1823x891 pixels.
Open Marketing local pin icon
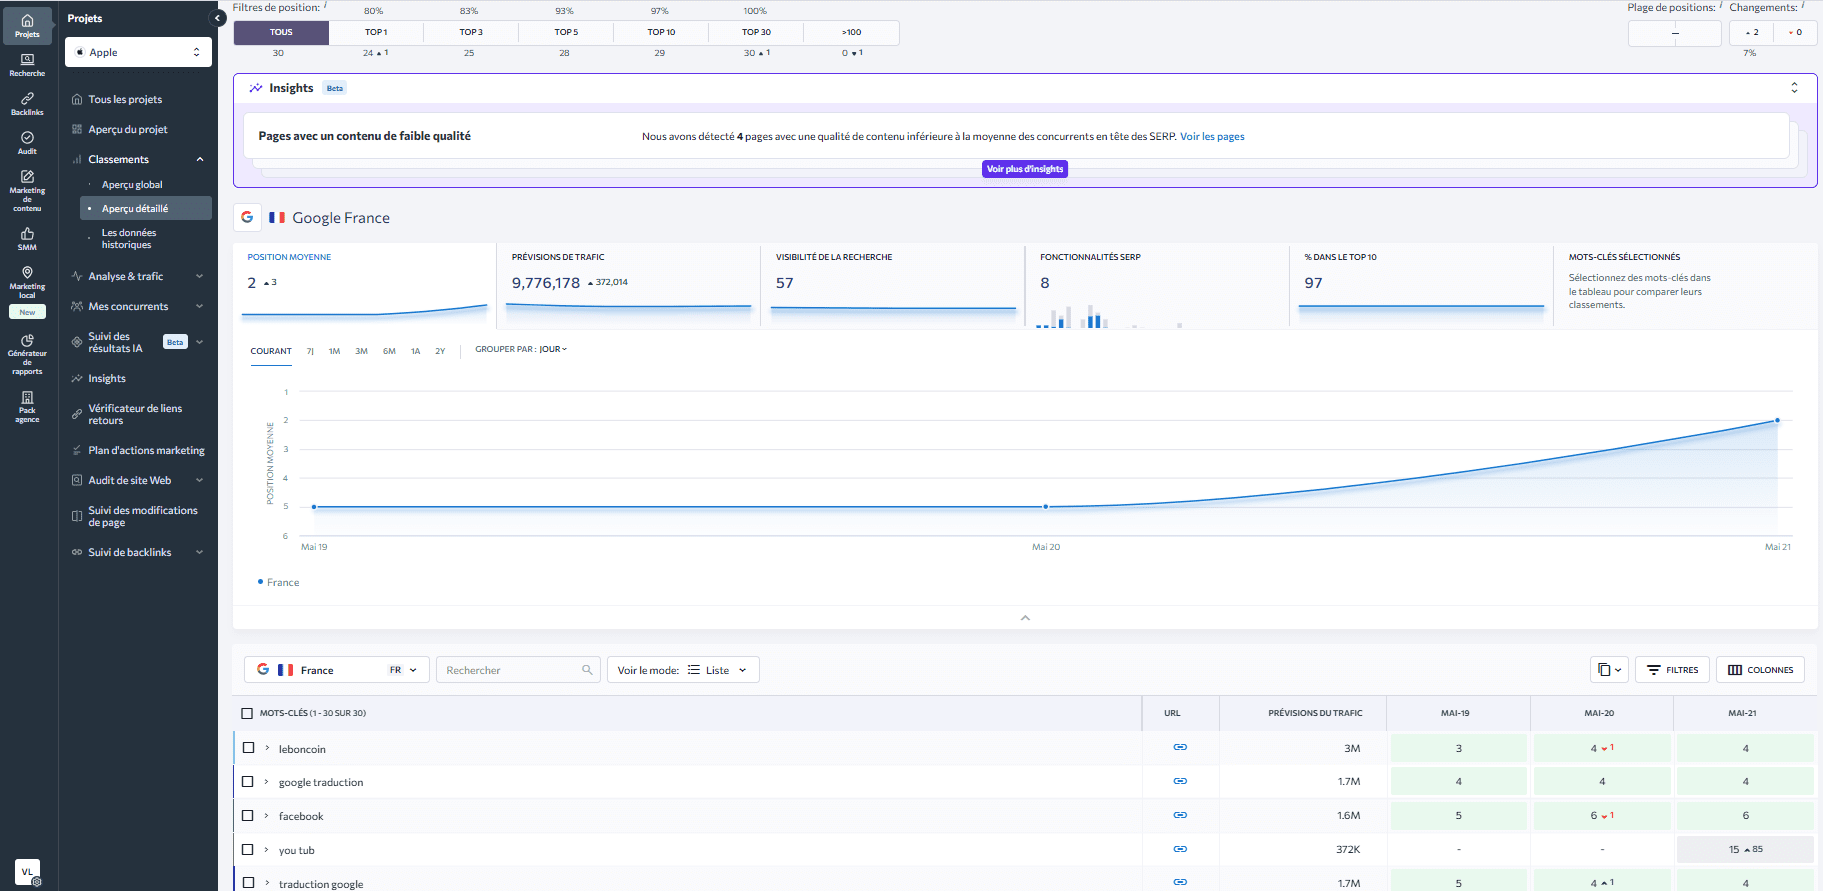27,282
